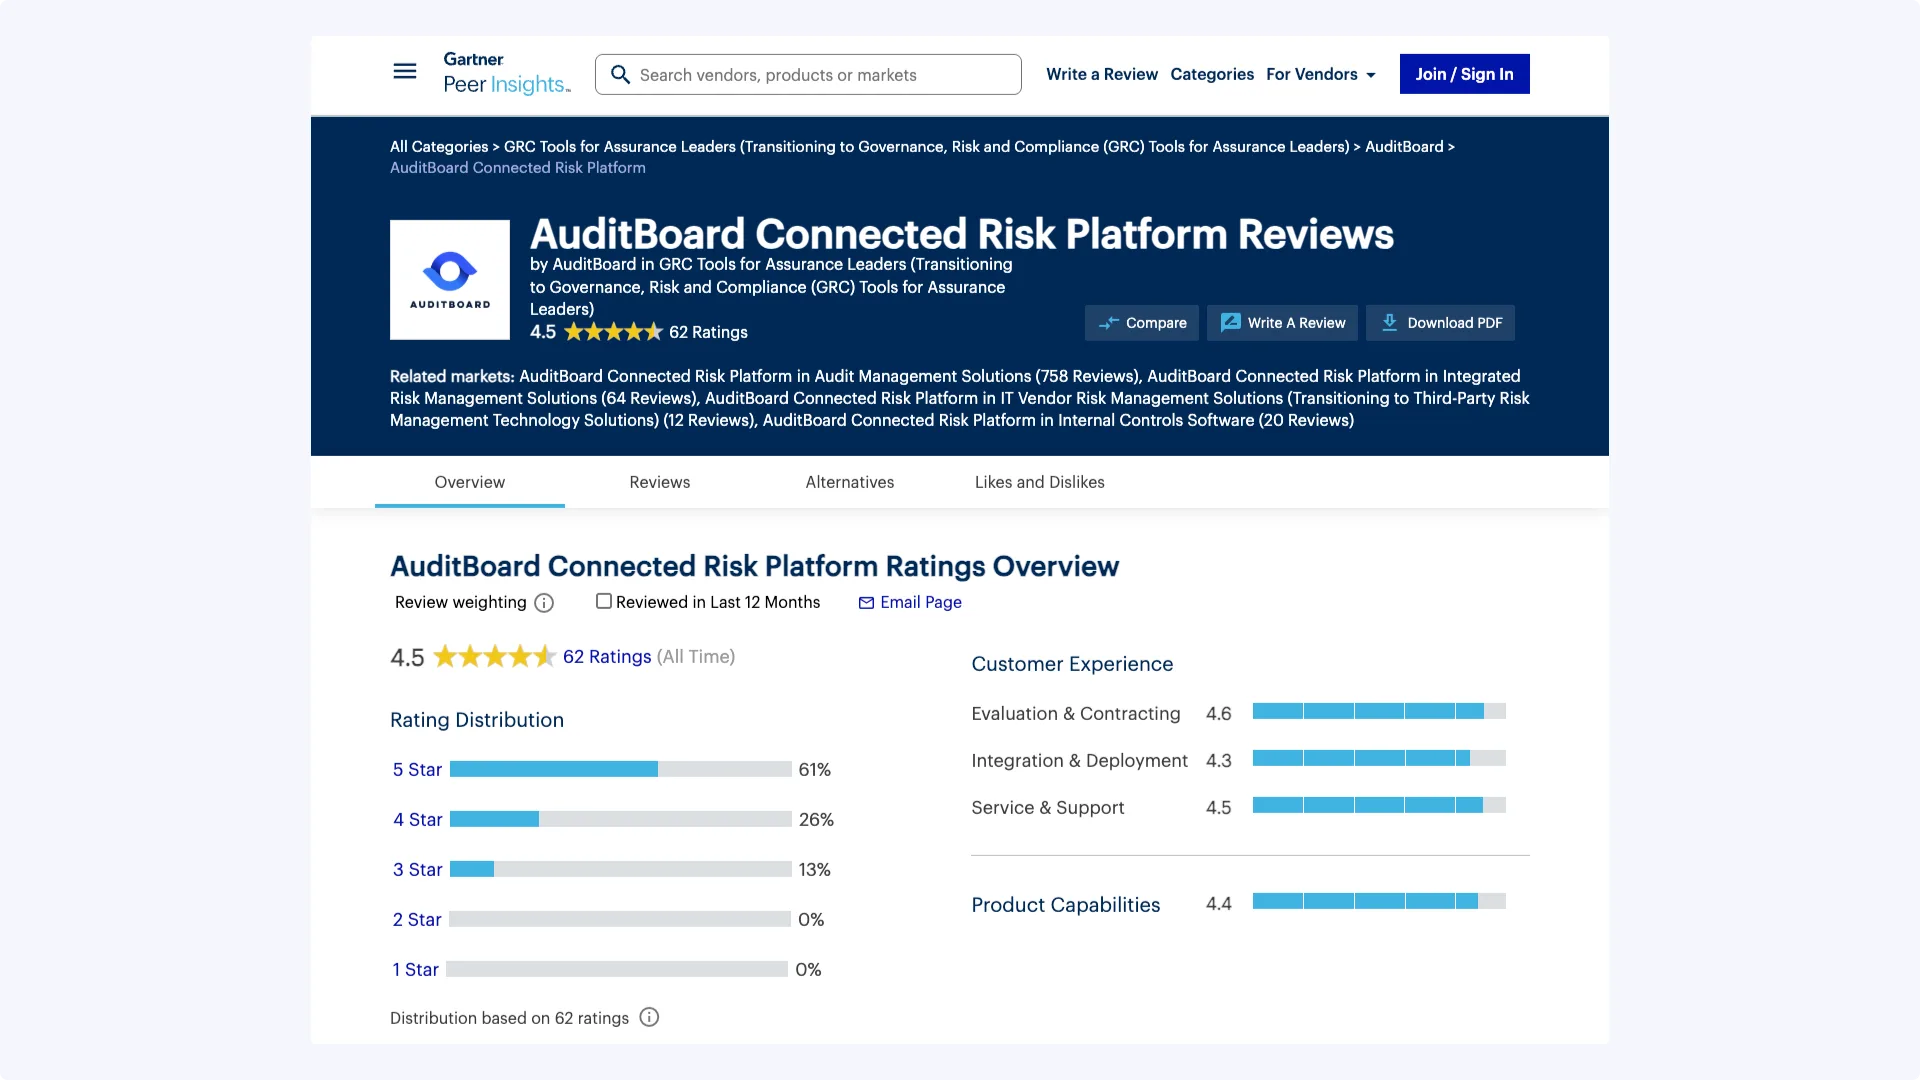Click the Compare button

(x=1142, y=323)
